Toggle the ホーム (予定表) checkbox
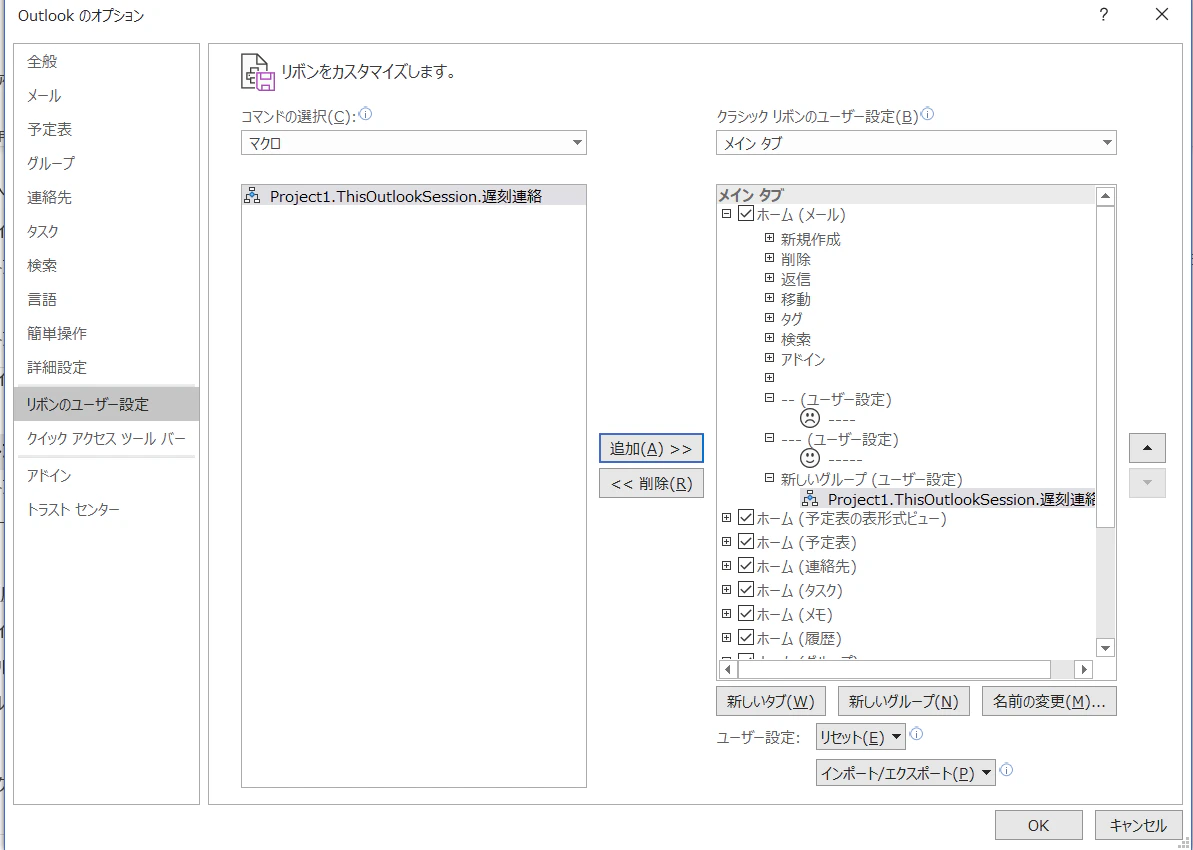The width and height of the screenshot is (1193, 850). coord(746,542)
